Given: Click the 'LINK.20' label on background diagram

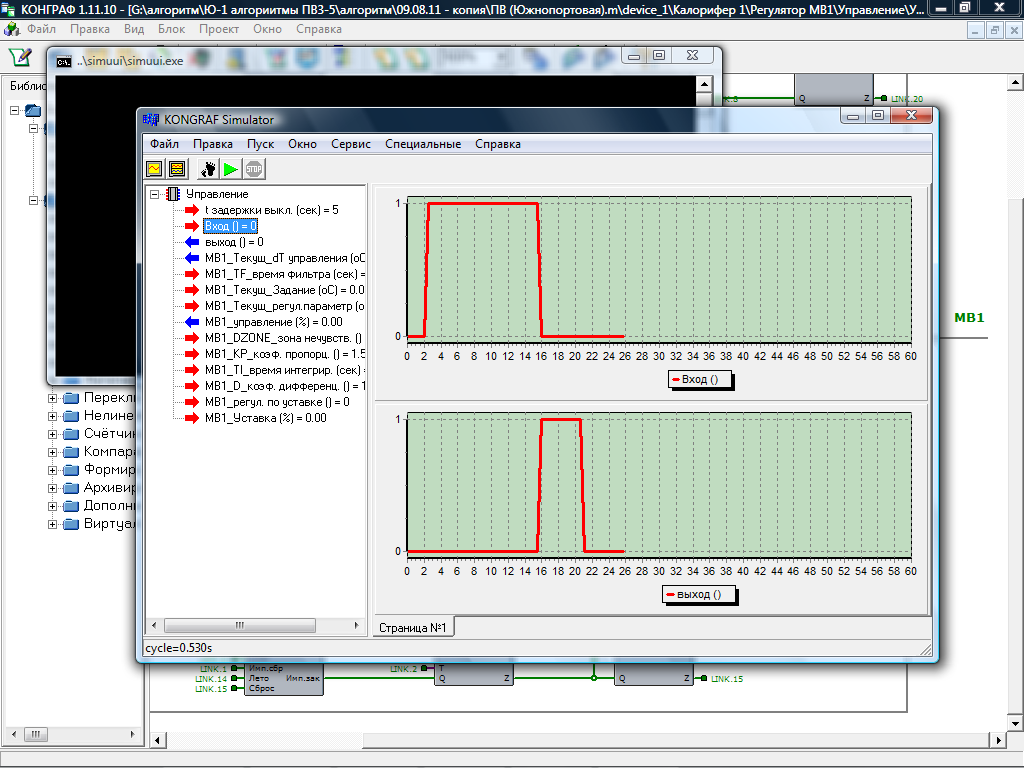Looking at the screenshot, I should (x=907, y=99).
